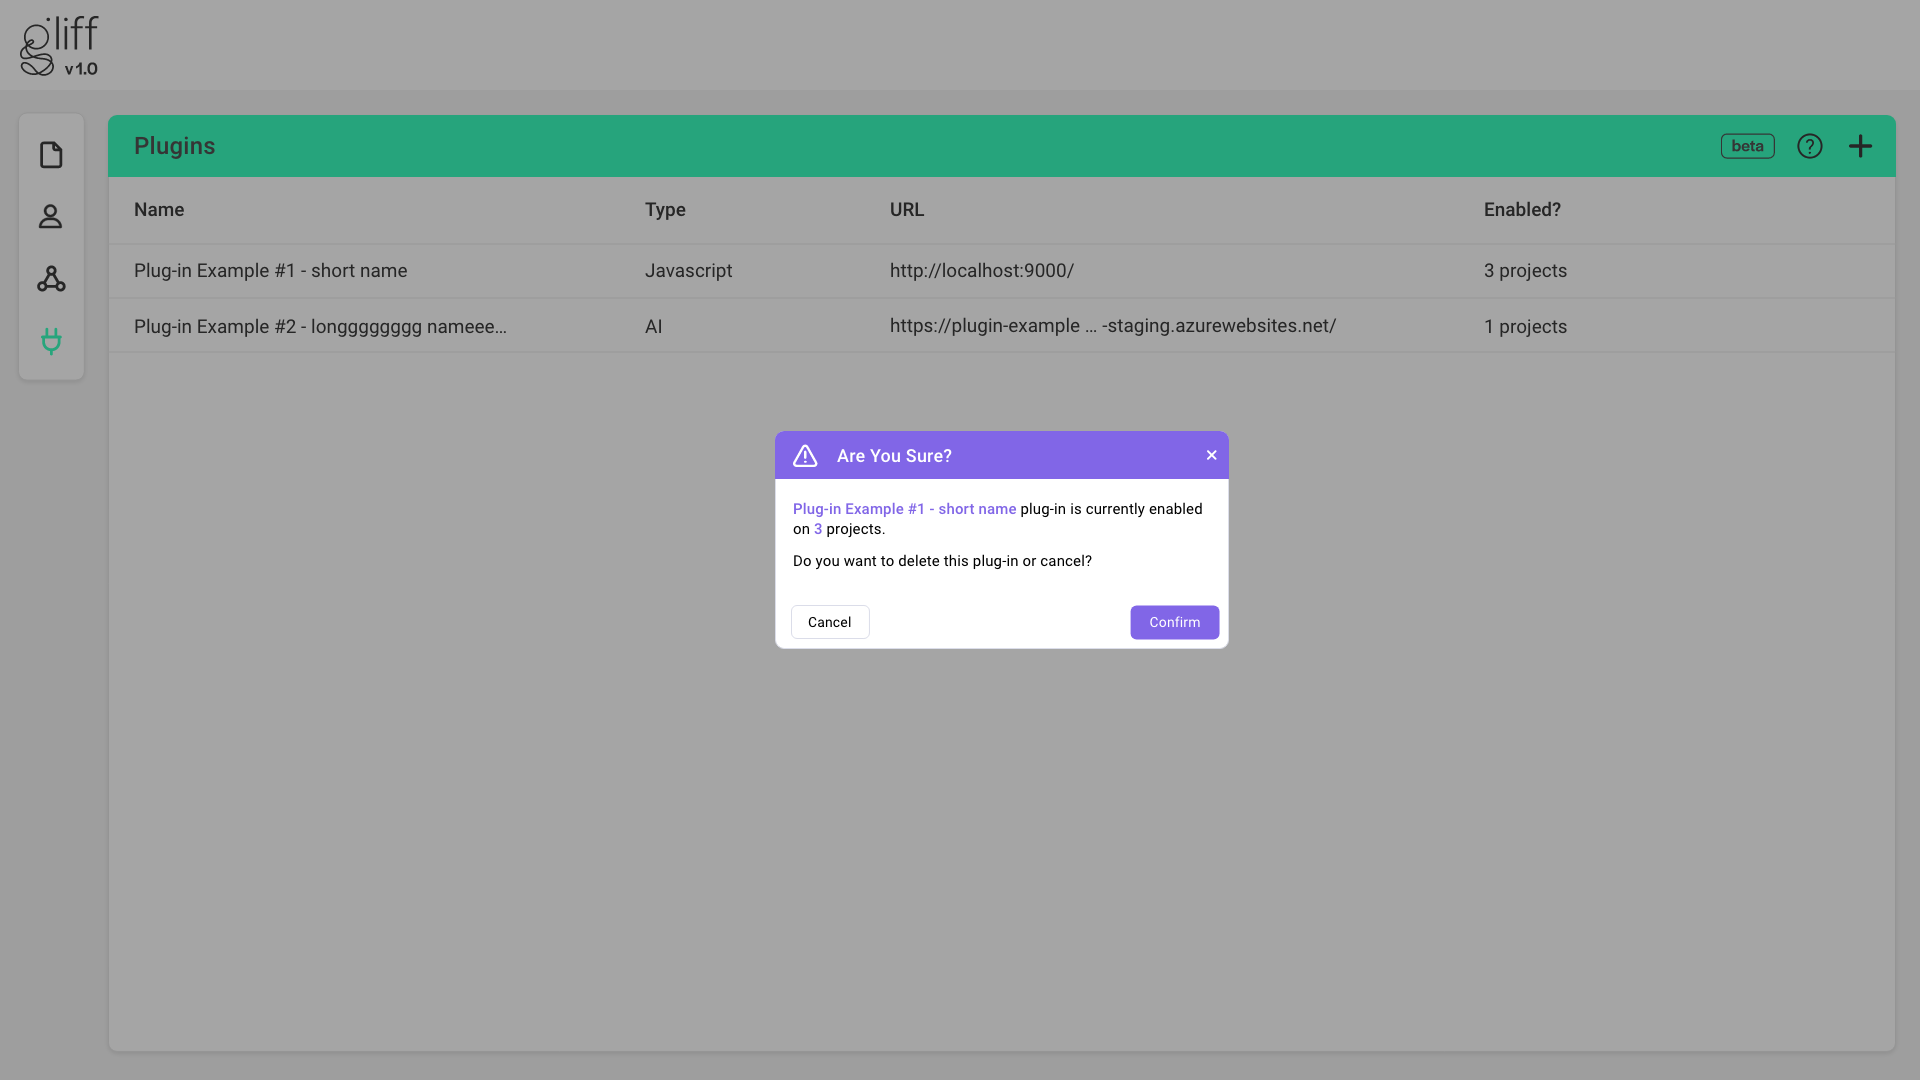The image size is (1920, 1080).
Task: Click the 1 projects cell
Action: pyautogui.click(x=1525, y=327)
